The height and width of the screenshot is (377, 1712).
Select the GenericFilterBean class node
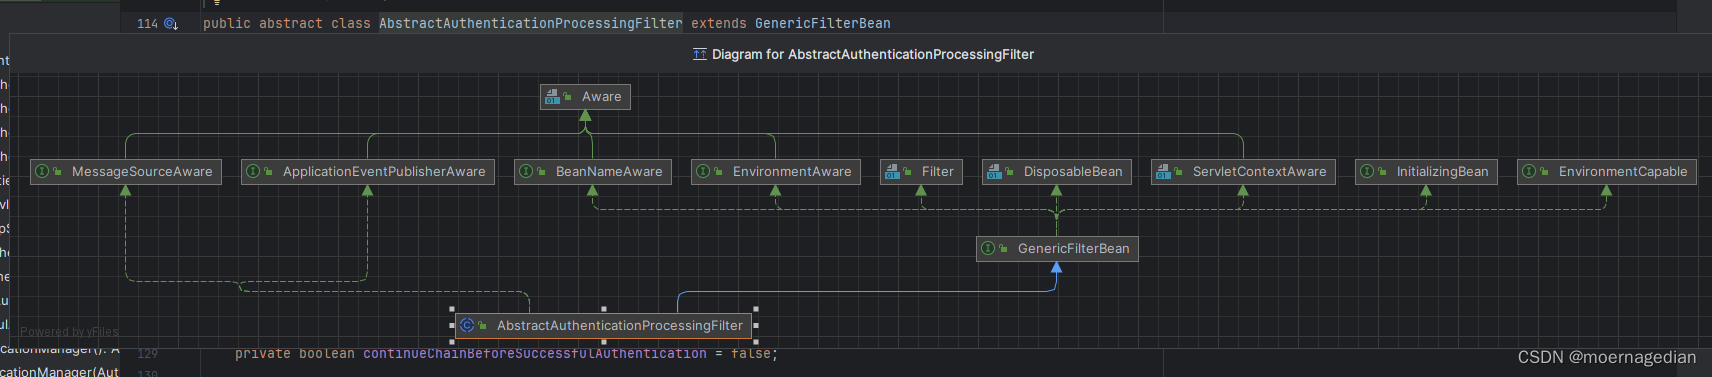(x=1057, y=249)
